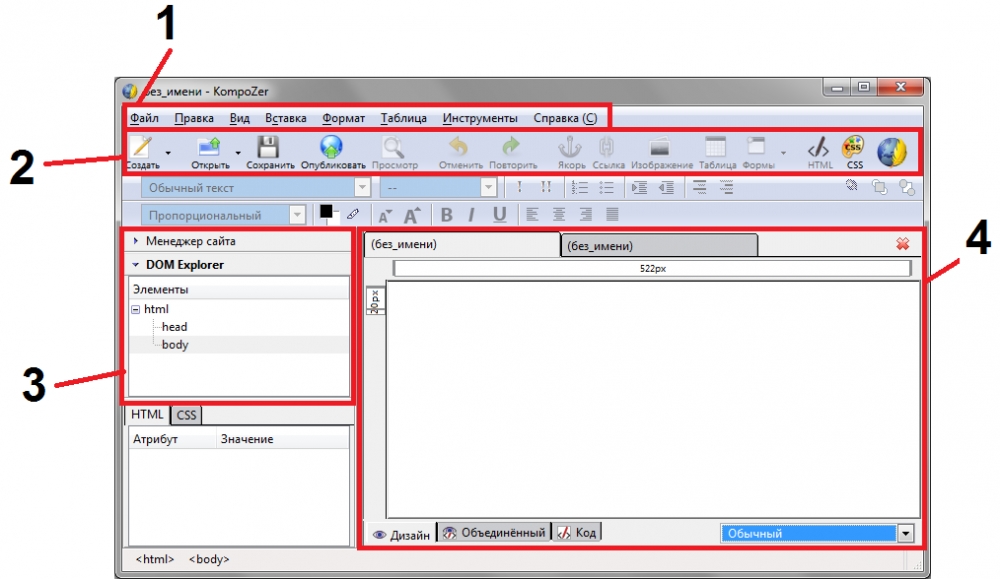Click the Опубликовать globe icon
This screenshot has height=579, width=1000.
[x=332, y=147]
